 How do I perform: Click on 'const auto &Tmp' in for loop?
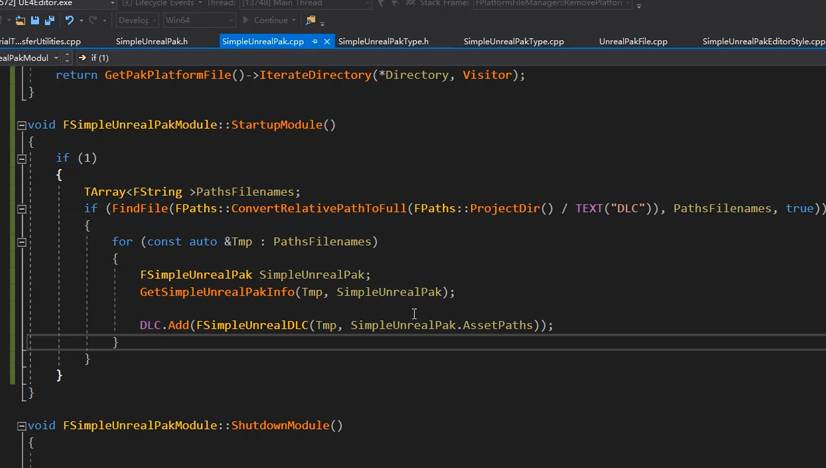click(199, 242)
